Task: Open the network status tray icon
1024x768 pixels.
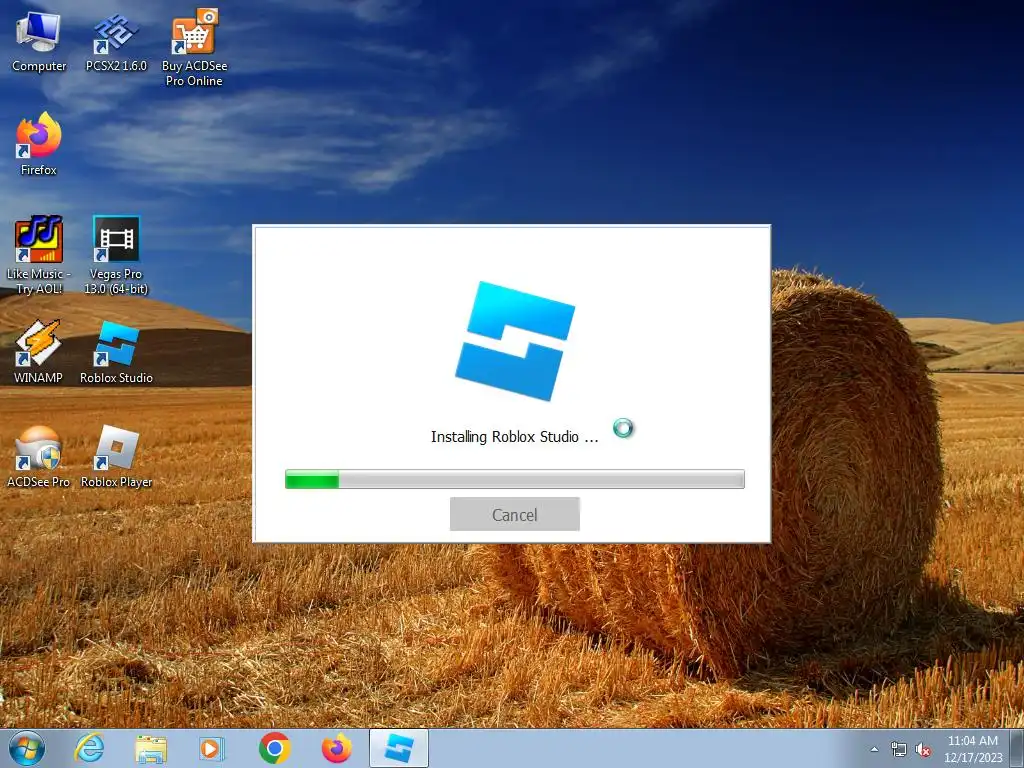Action: point(899,750)
